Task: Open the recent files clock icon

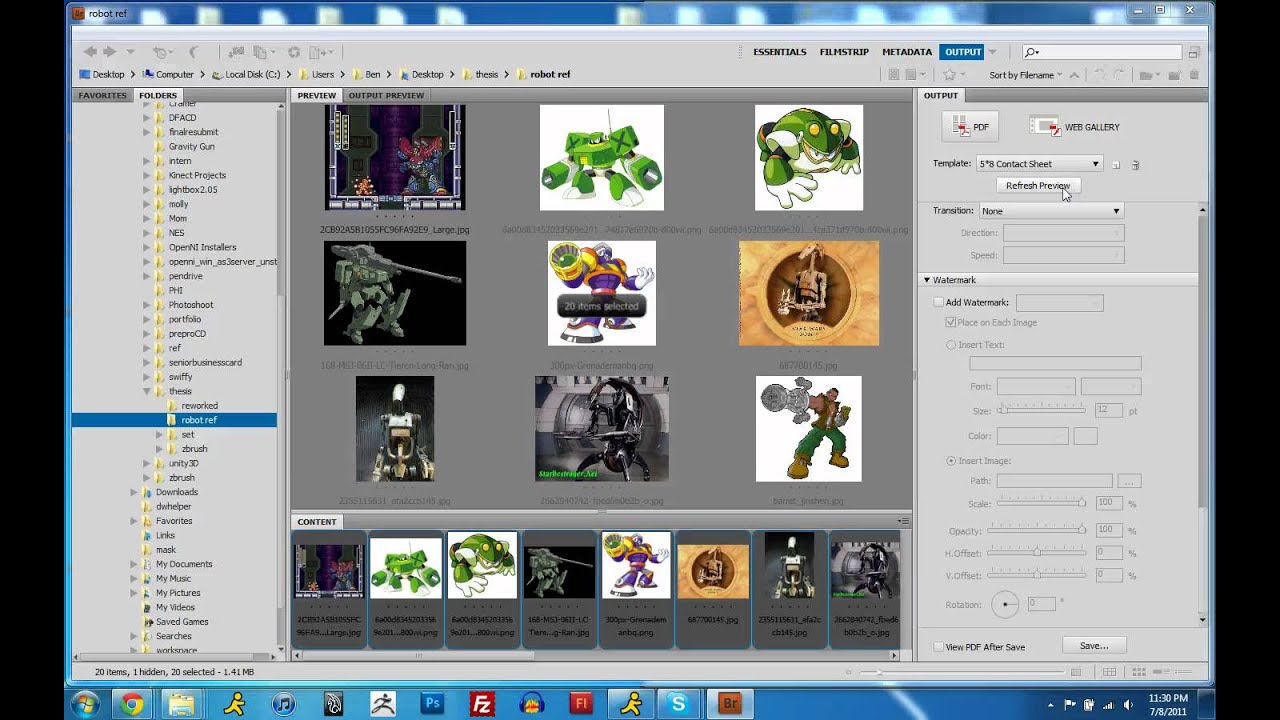Action: [x=161, y=52]
